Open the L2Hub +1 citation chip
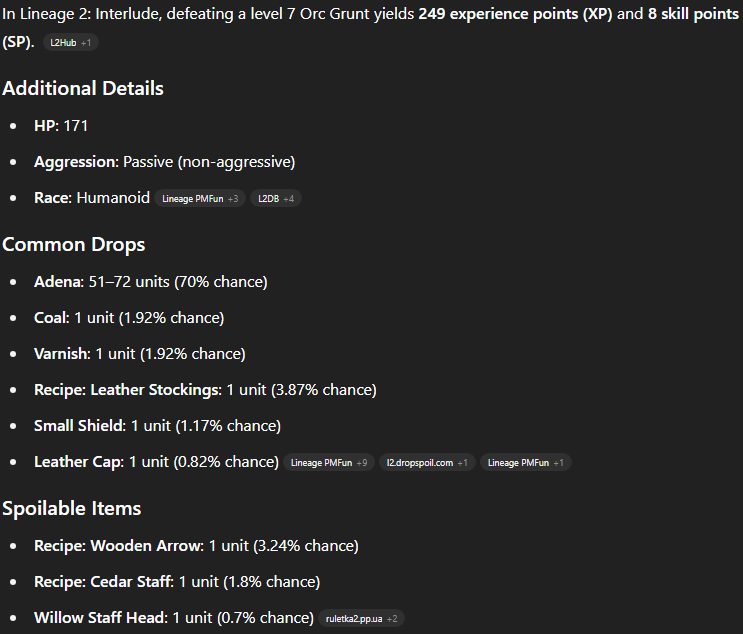 tap(71, 43)
